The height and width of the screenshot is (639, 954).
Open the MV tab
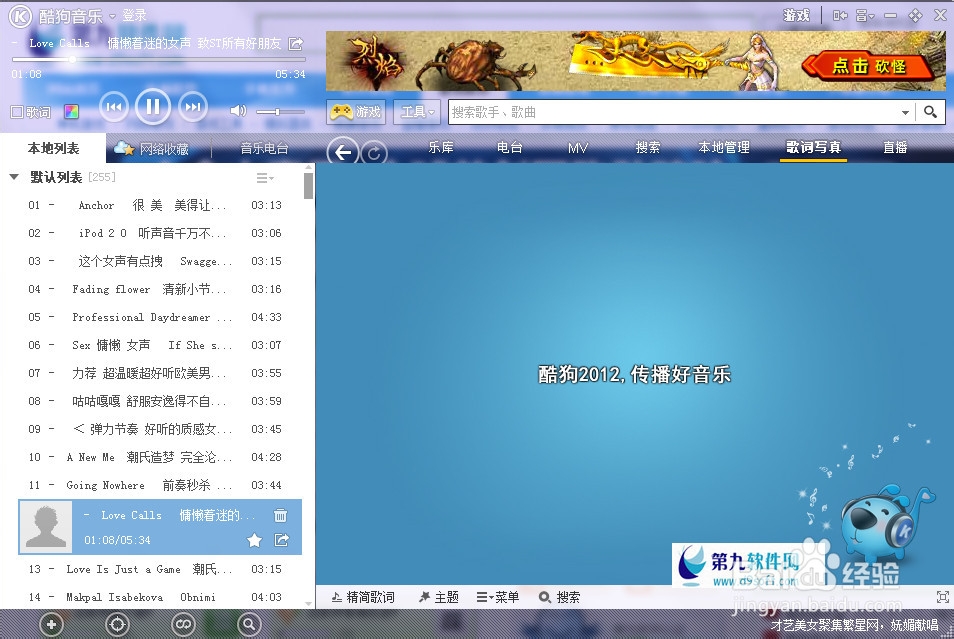pos(577,147)
